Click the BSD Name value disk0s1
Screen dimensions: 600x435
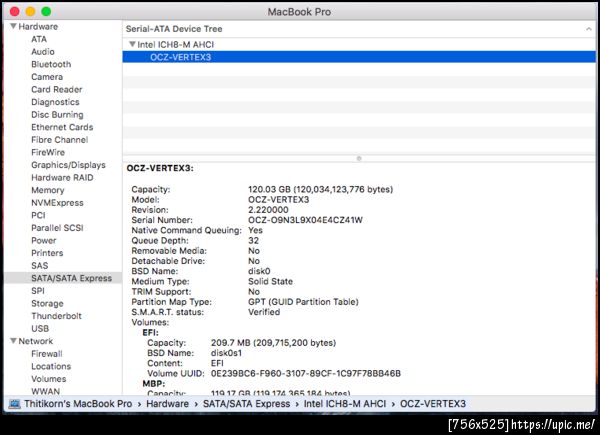(x=226, y=353)
